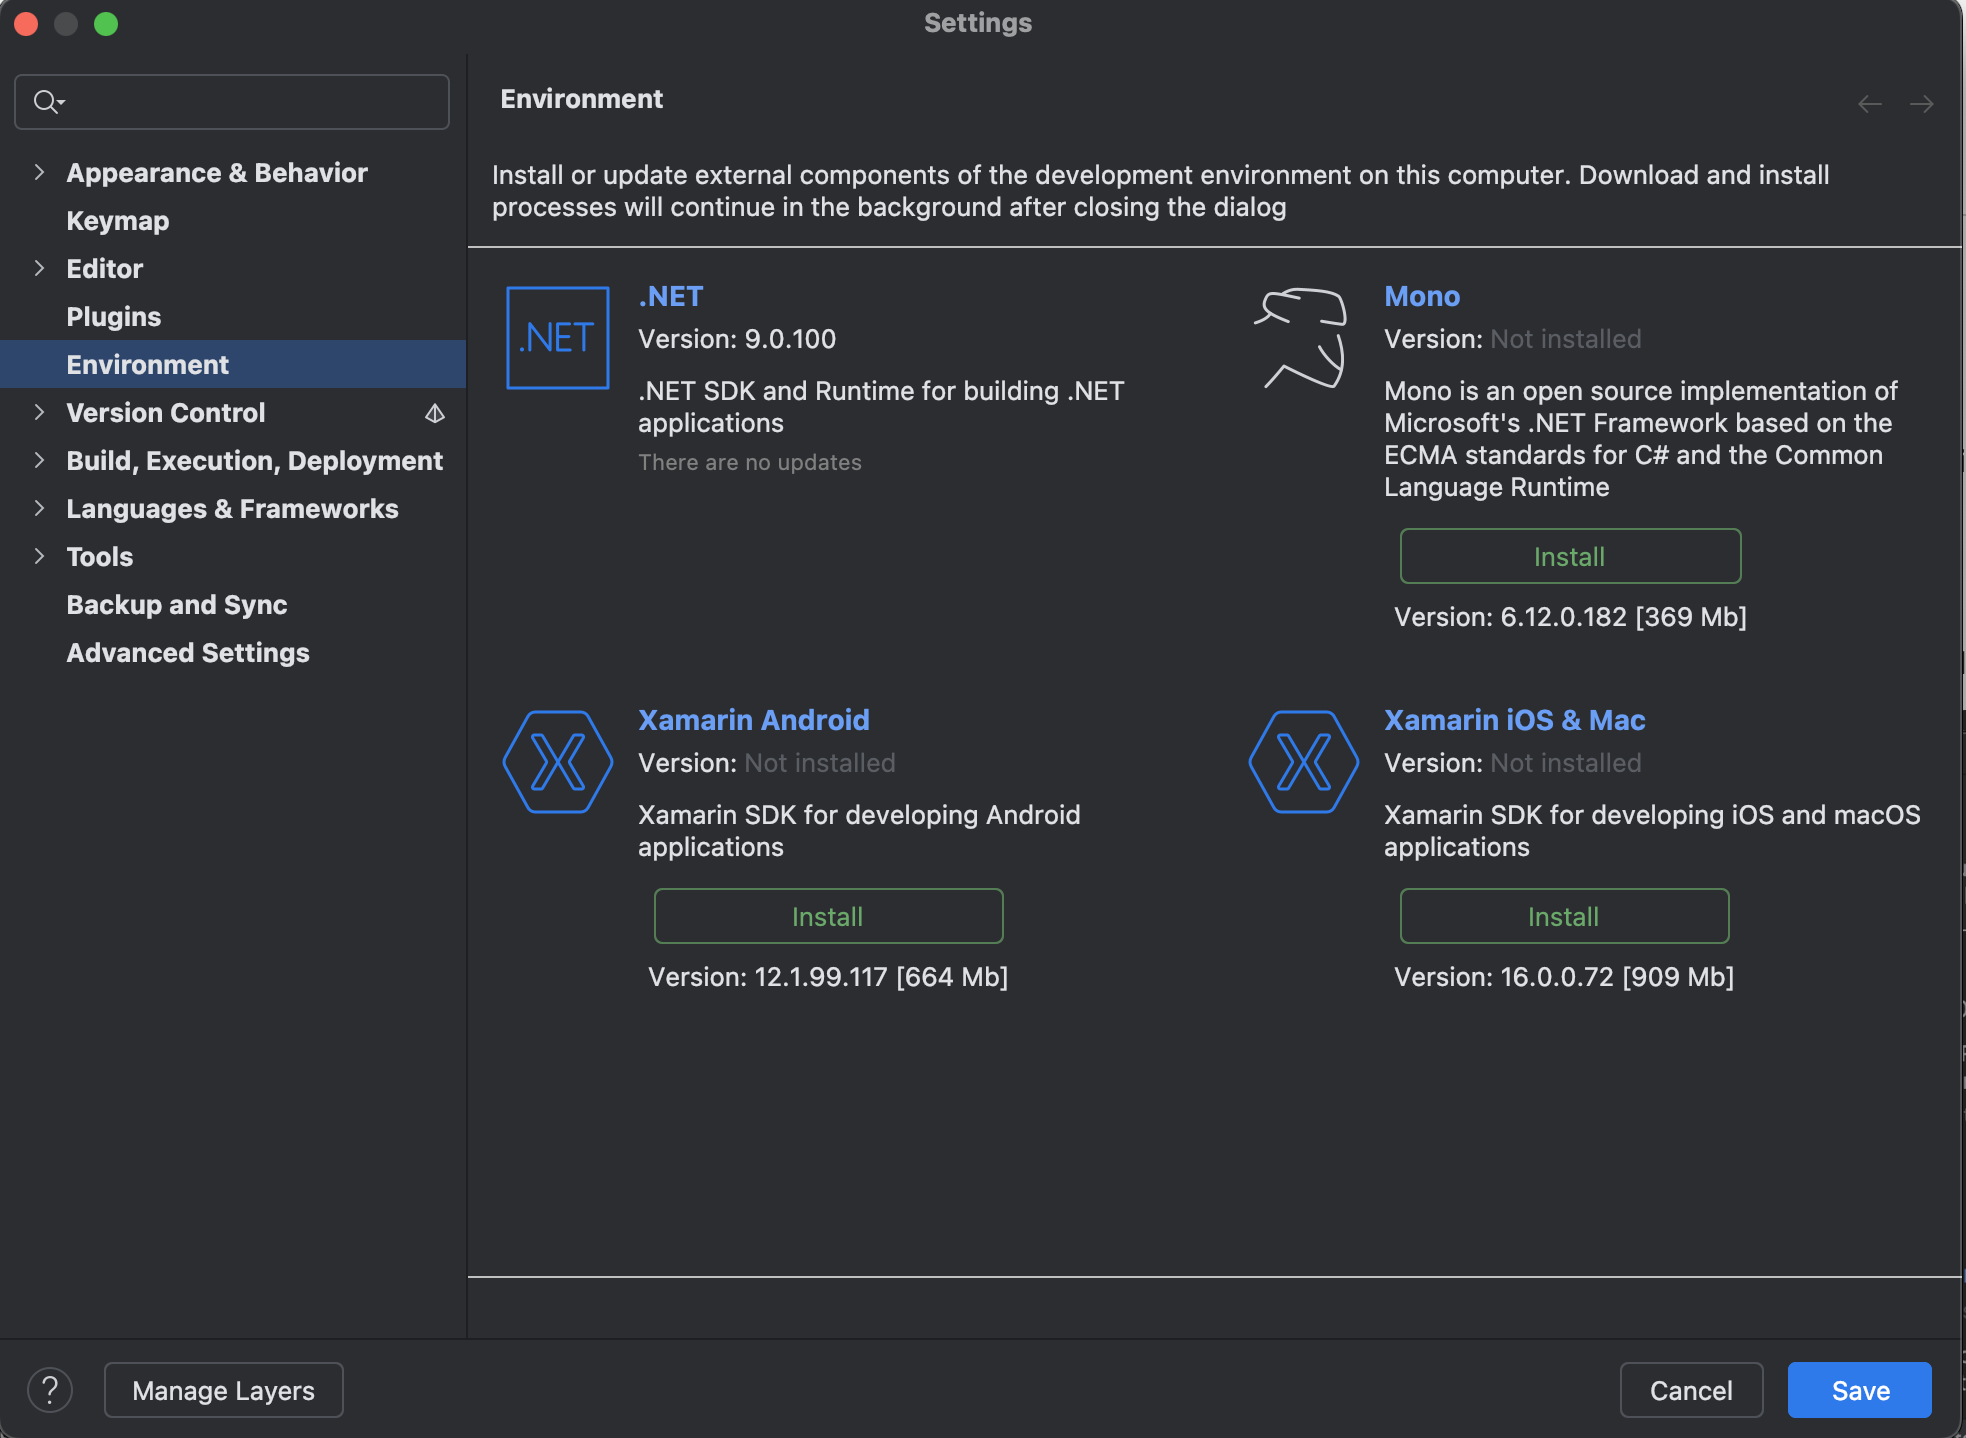This screenshot has width=1966, height=1438.
Task: Click the Xamarin Android hexagon icon
Action: coord(557,762)
